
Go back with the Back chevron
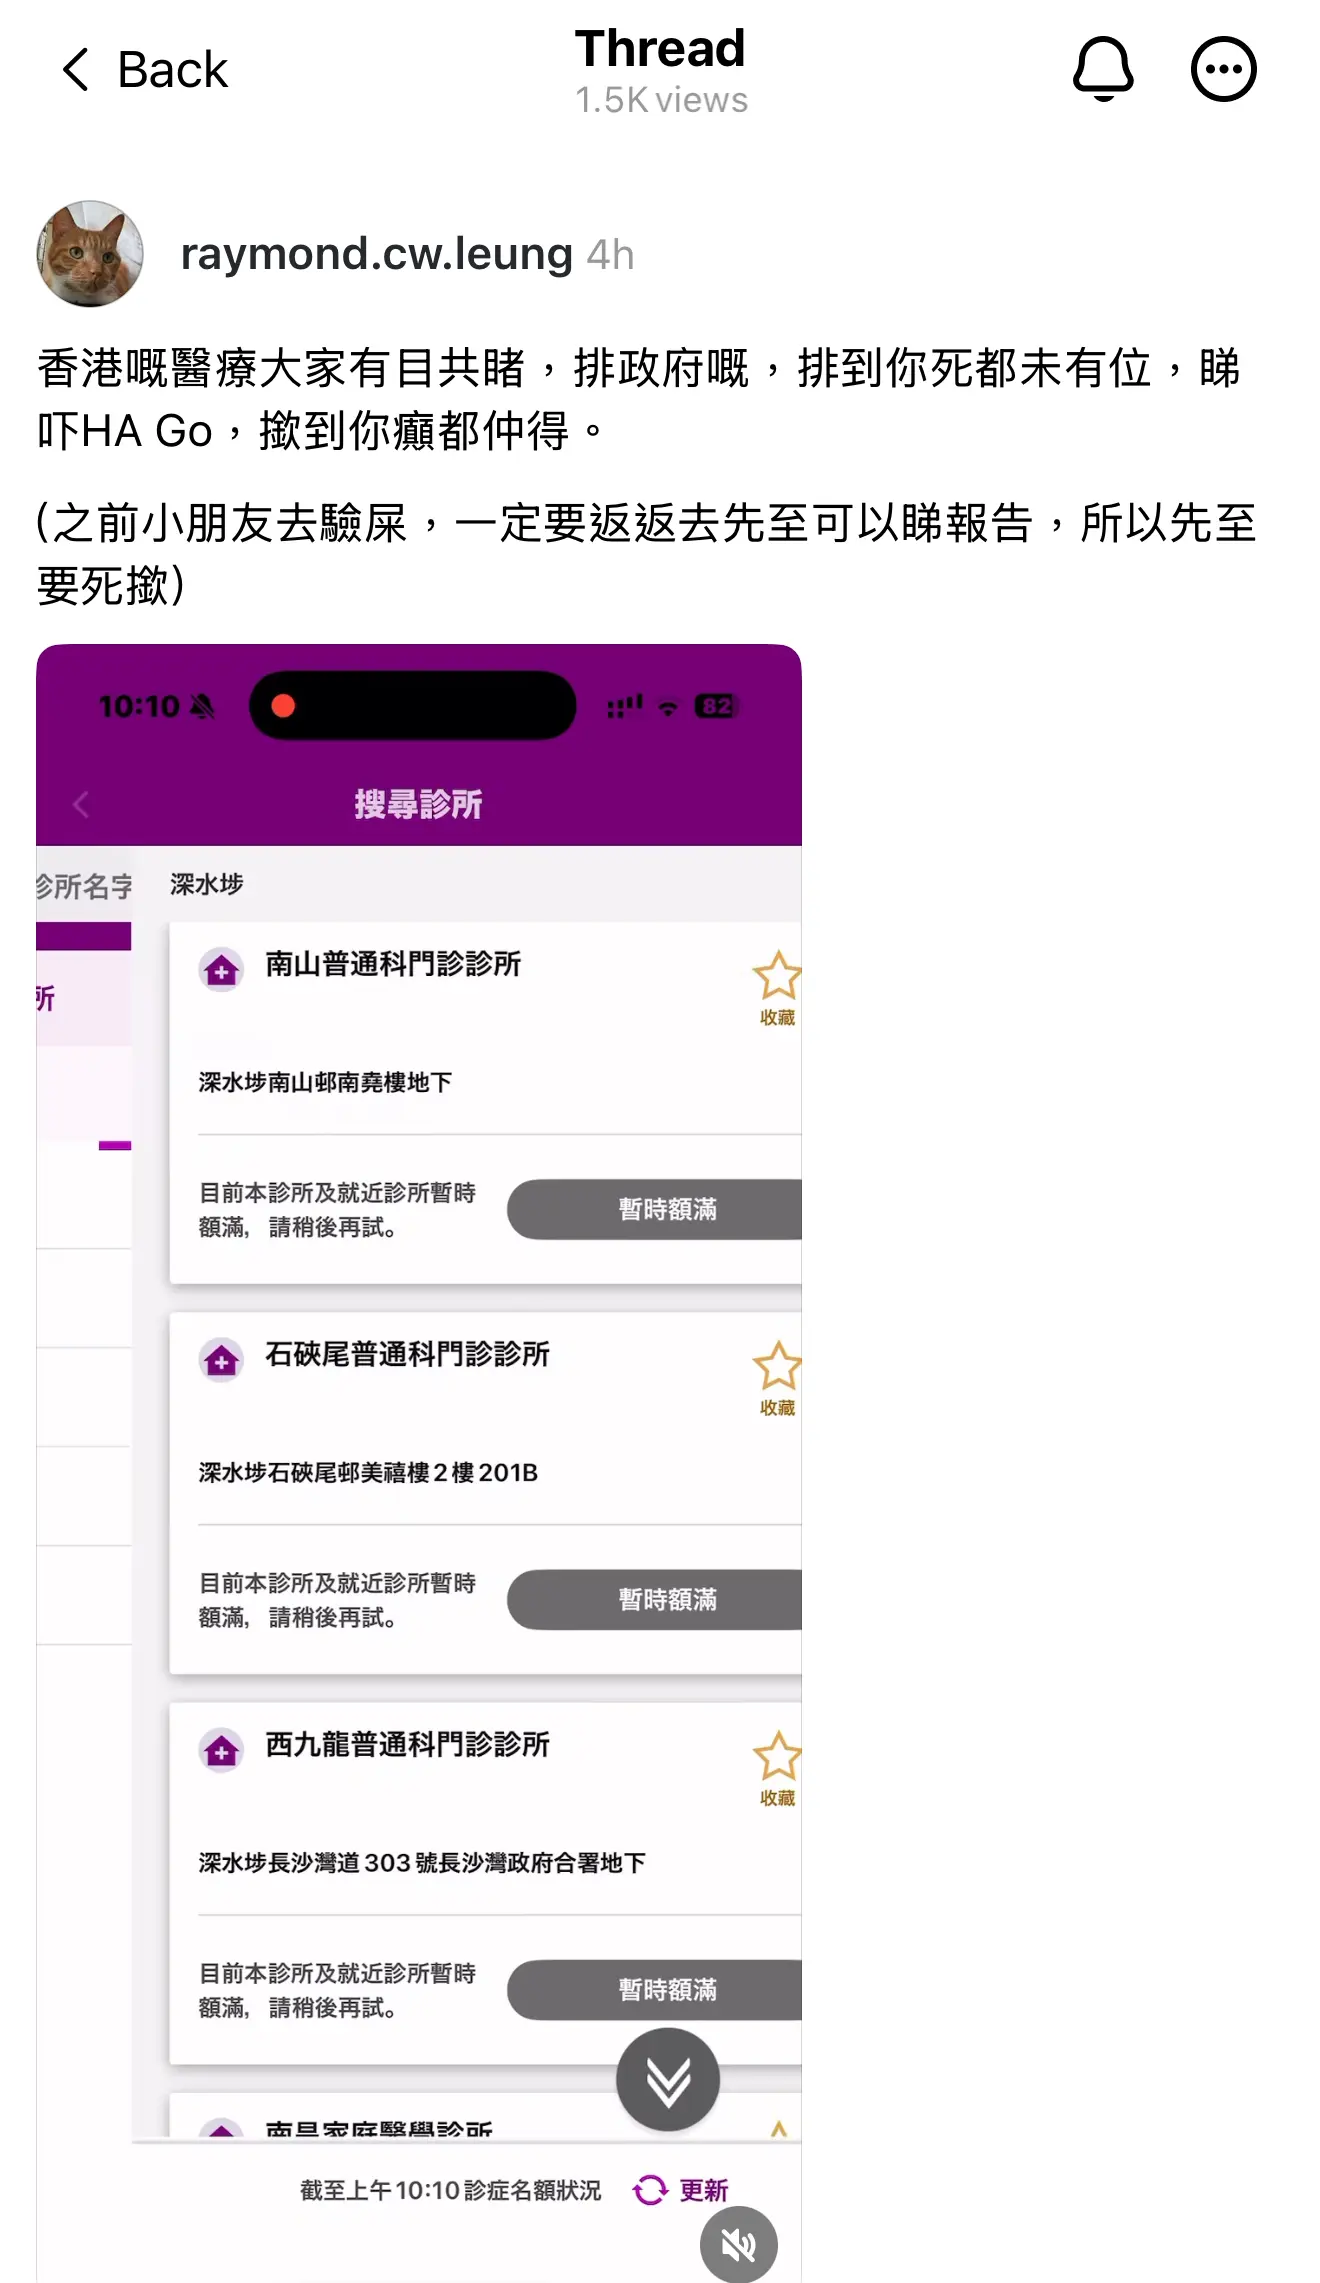(x=144, y=70)
